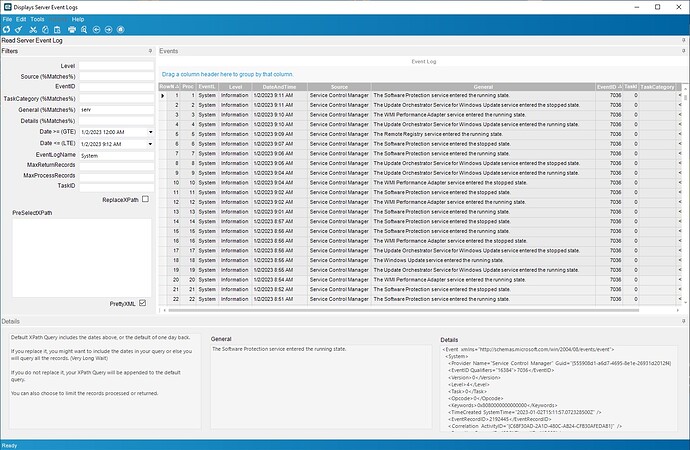Click the Event Log title above the grid
Screen dimensions: 690x450
[x=424, y=62]
